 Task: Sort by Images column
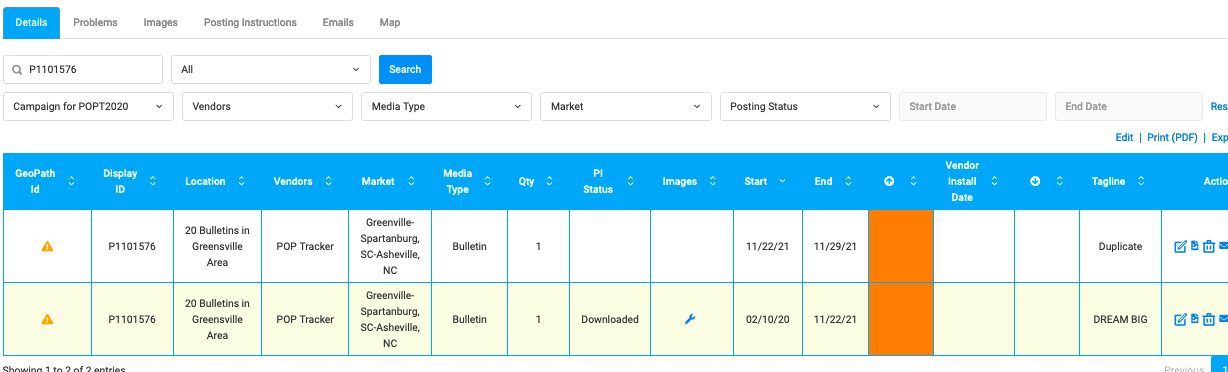(713, 181)
